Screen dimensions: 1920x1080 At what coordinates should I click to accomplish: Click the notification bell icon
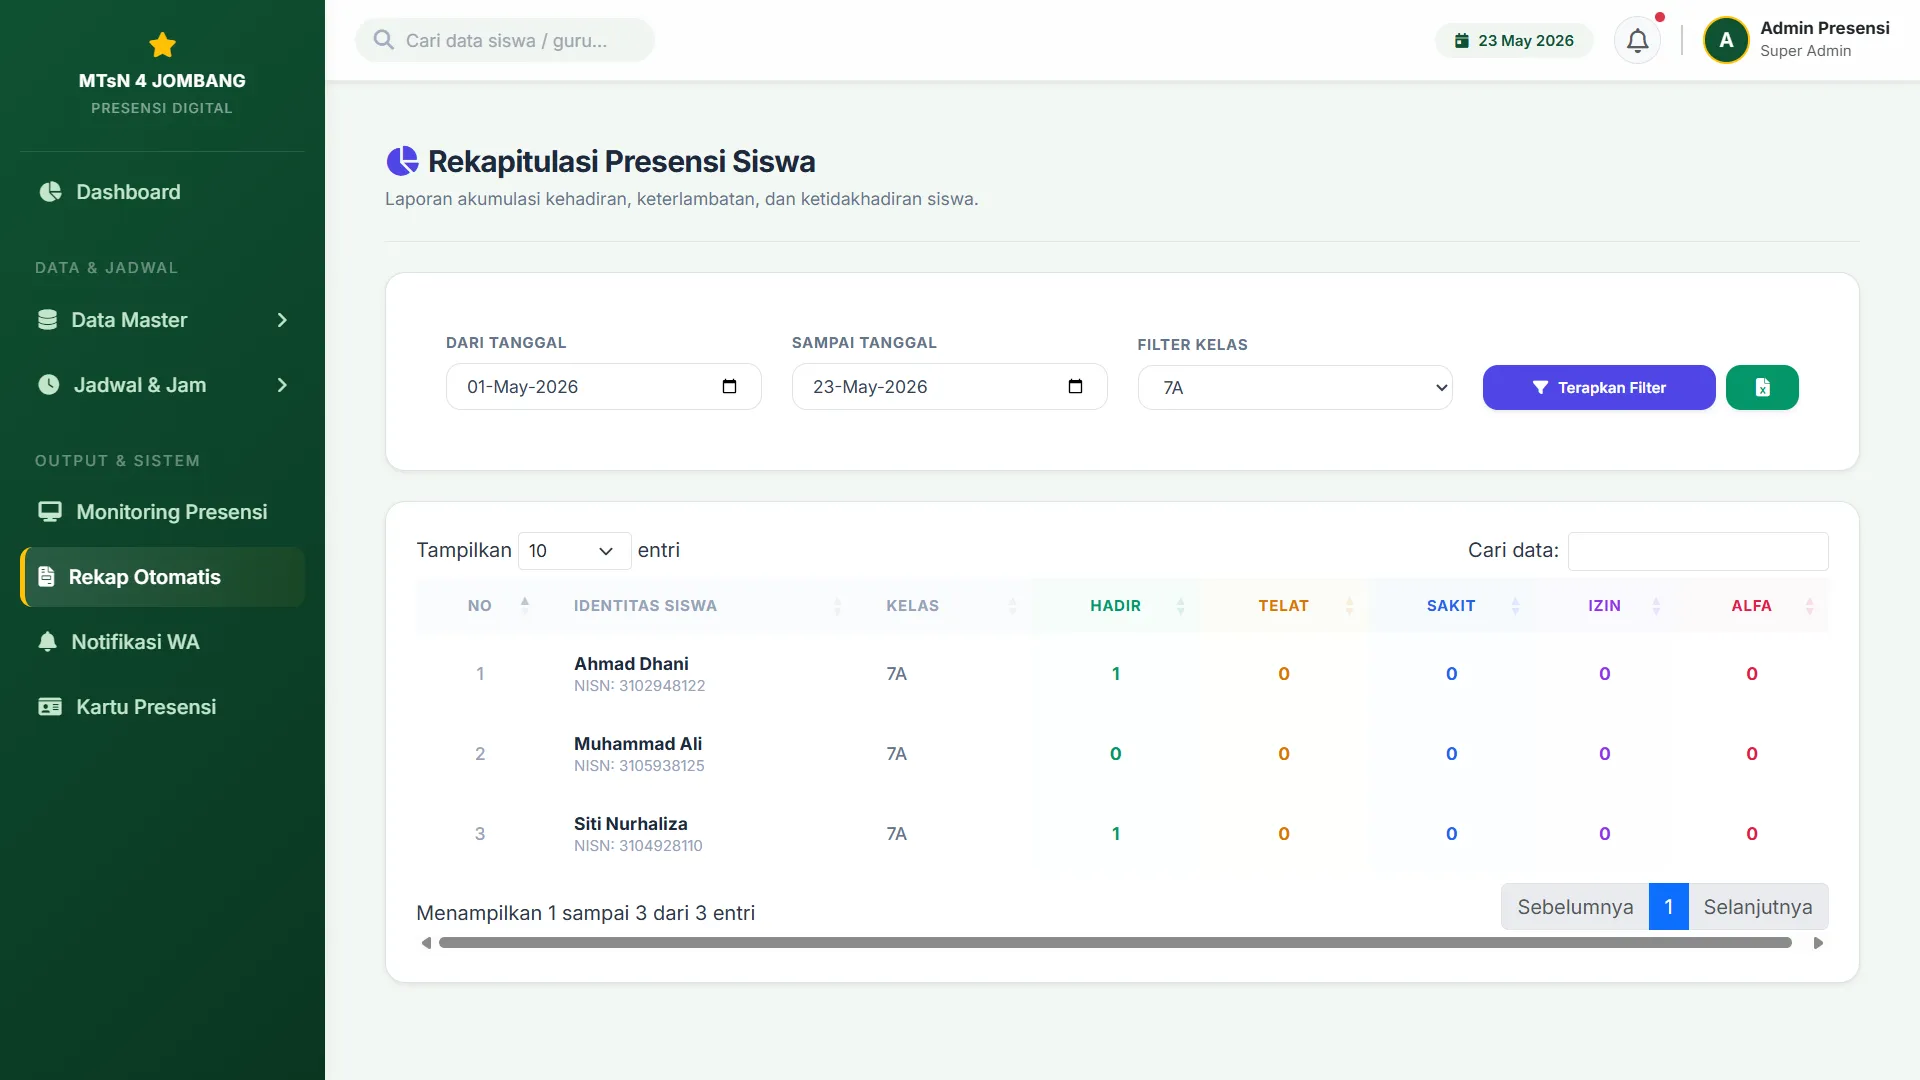click(x=1637, y=41)
